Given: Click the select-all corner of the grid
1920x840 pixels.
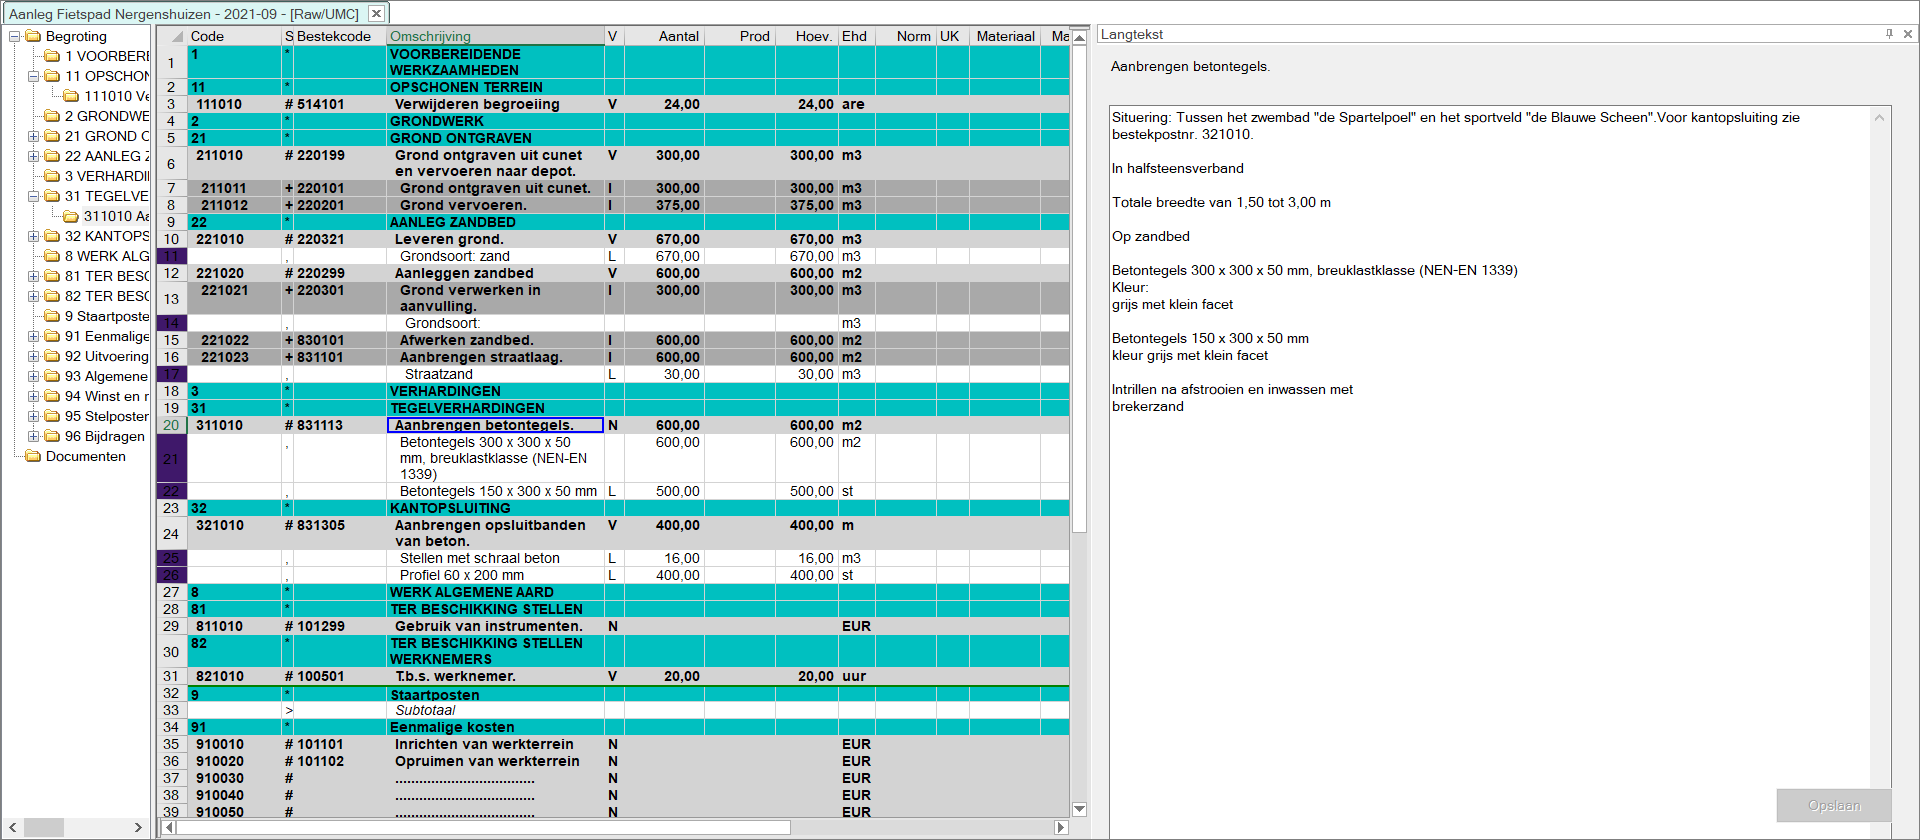Looking at the screenshot, I should tap(172, 36).
